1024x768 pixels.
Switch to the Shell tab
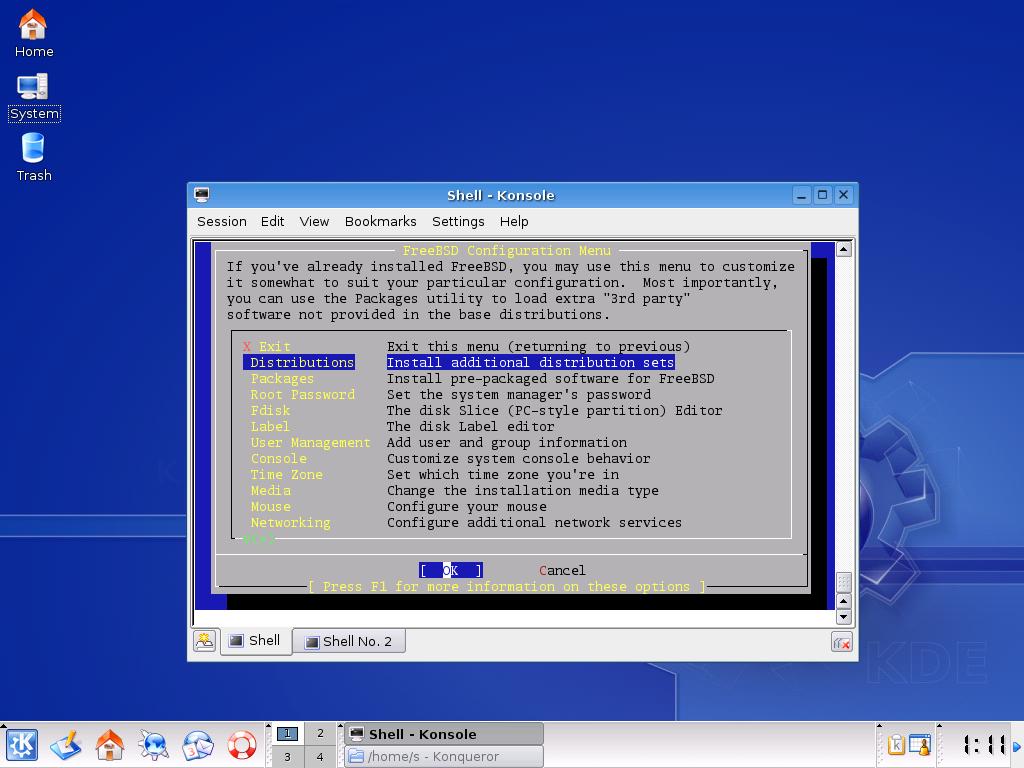256,641
